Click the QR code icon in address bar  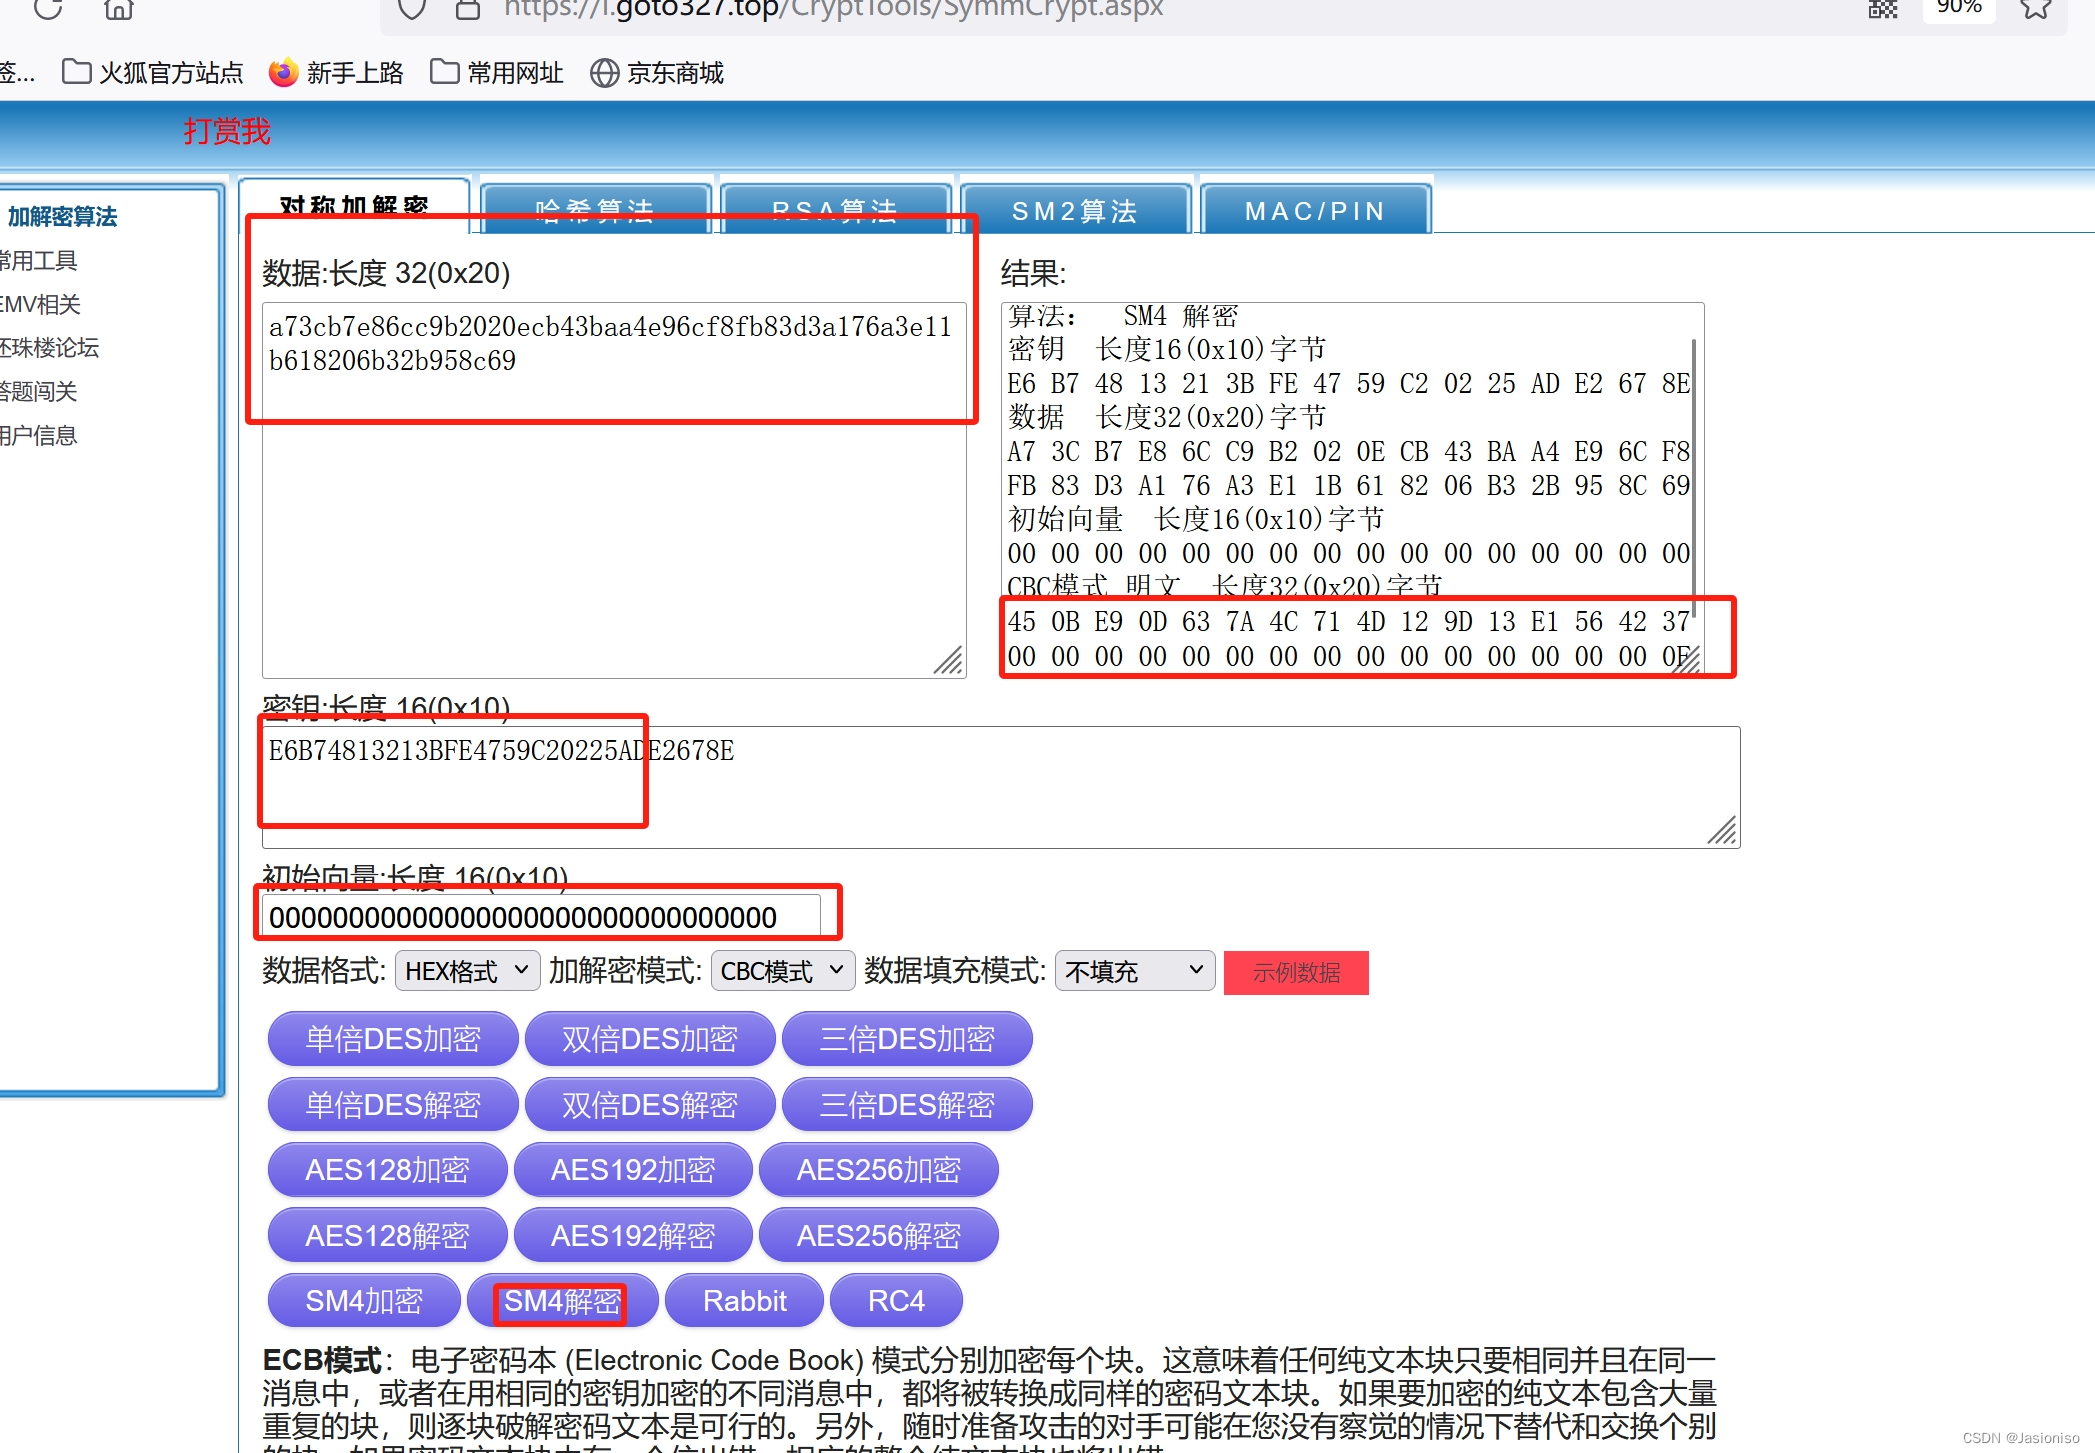(1882, 9)
